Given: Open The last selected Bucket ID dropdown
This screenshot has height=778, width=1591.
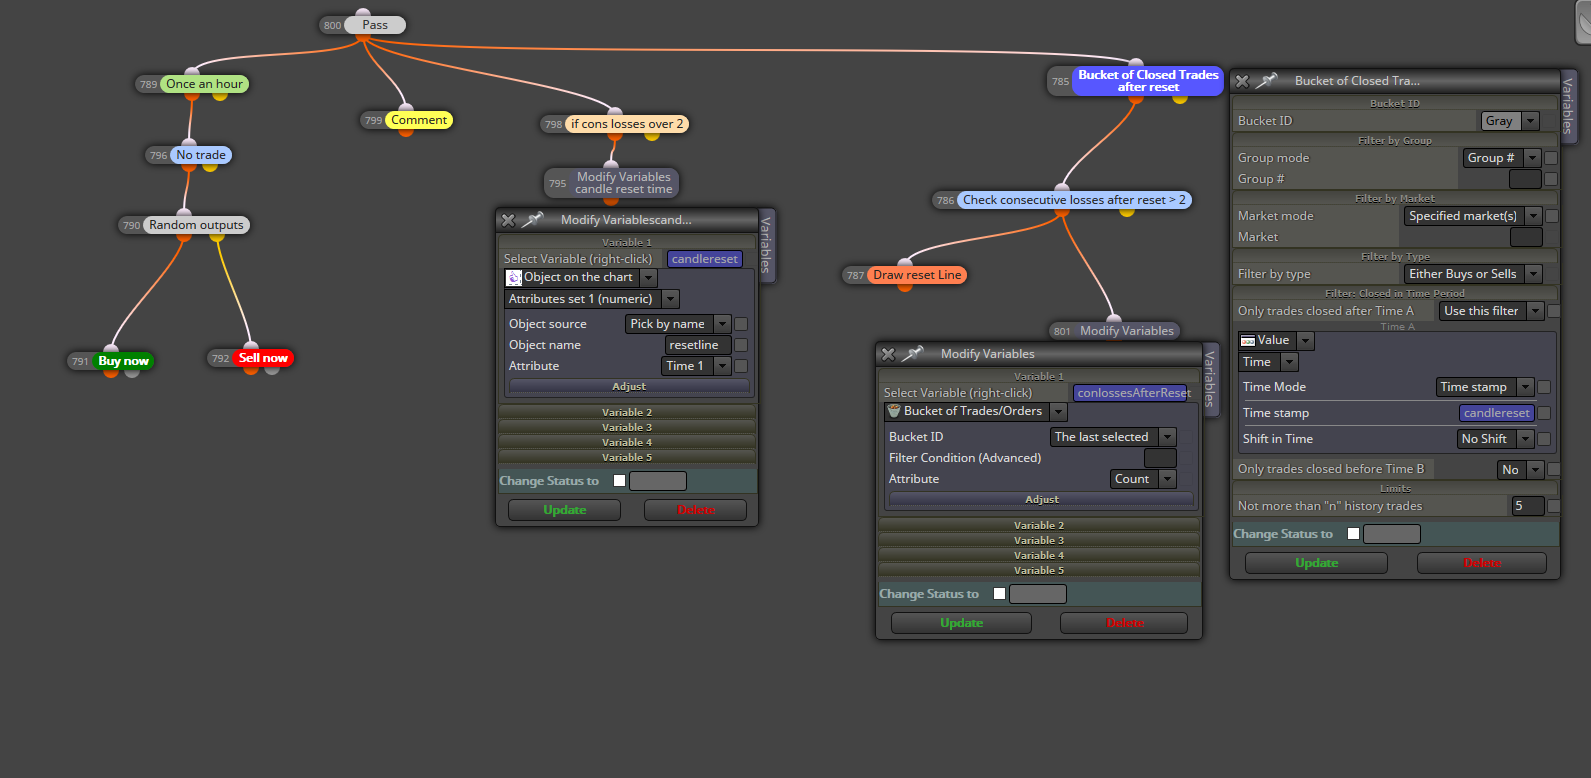Looking at the screenshot, I should point(1167,437).
